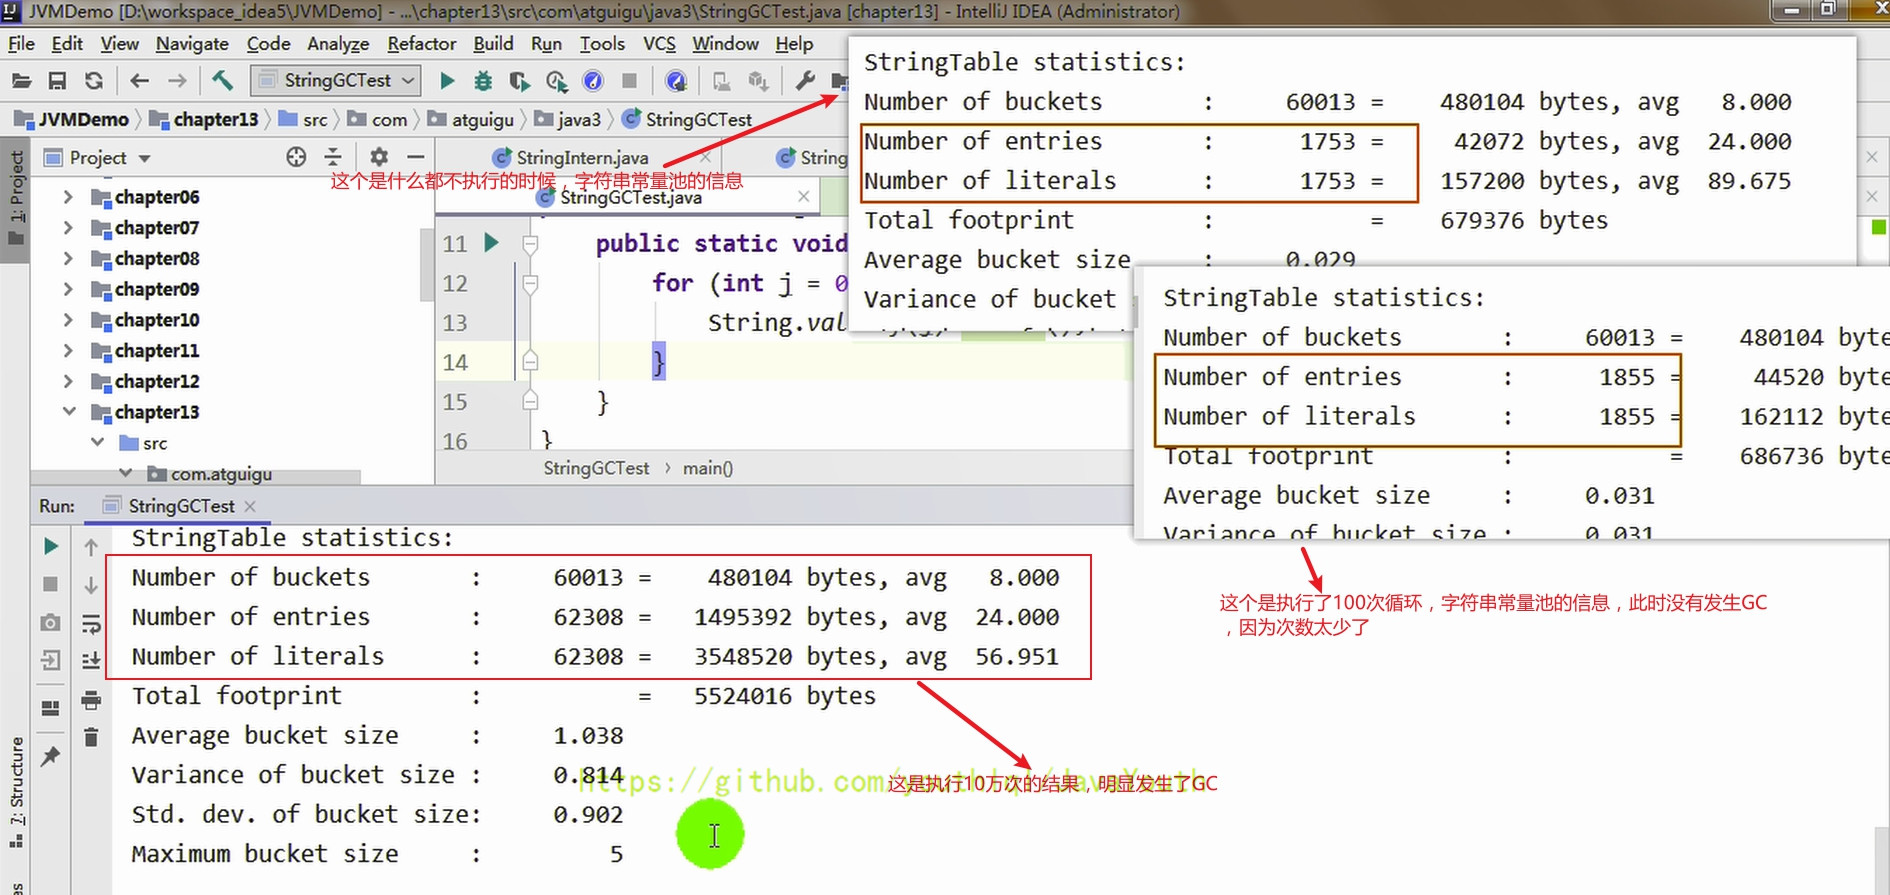Select com.atguigu package in tree
1890x895 pixels.
click(x=221, y=474)
